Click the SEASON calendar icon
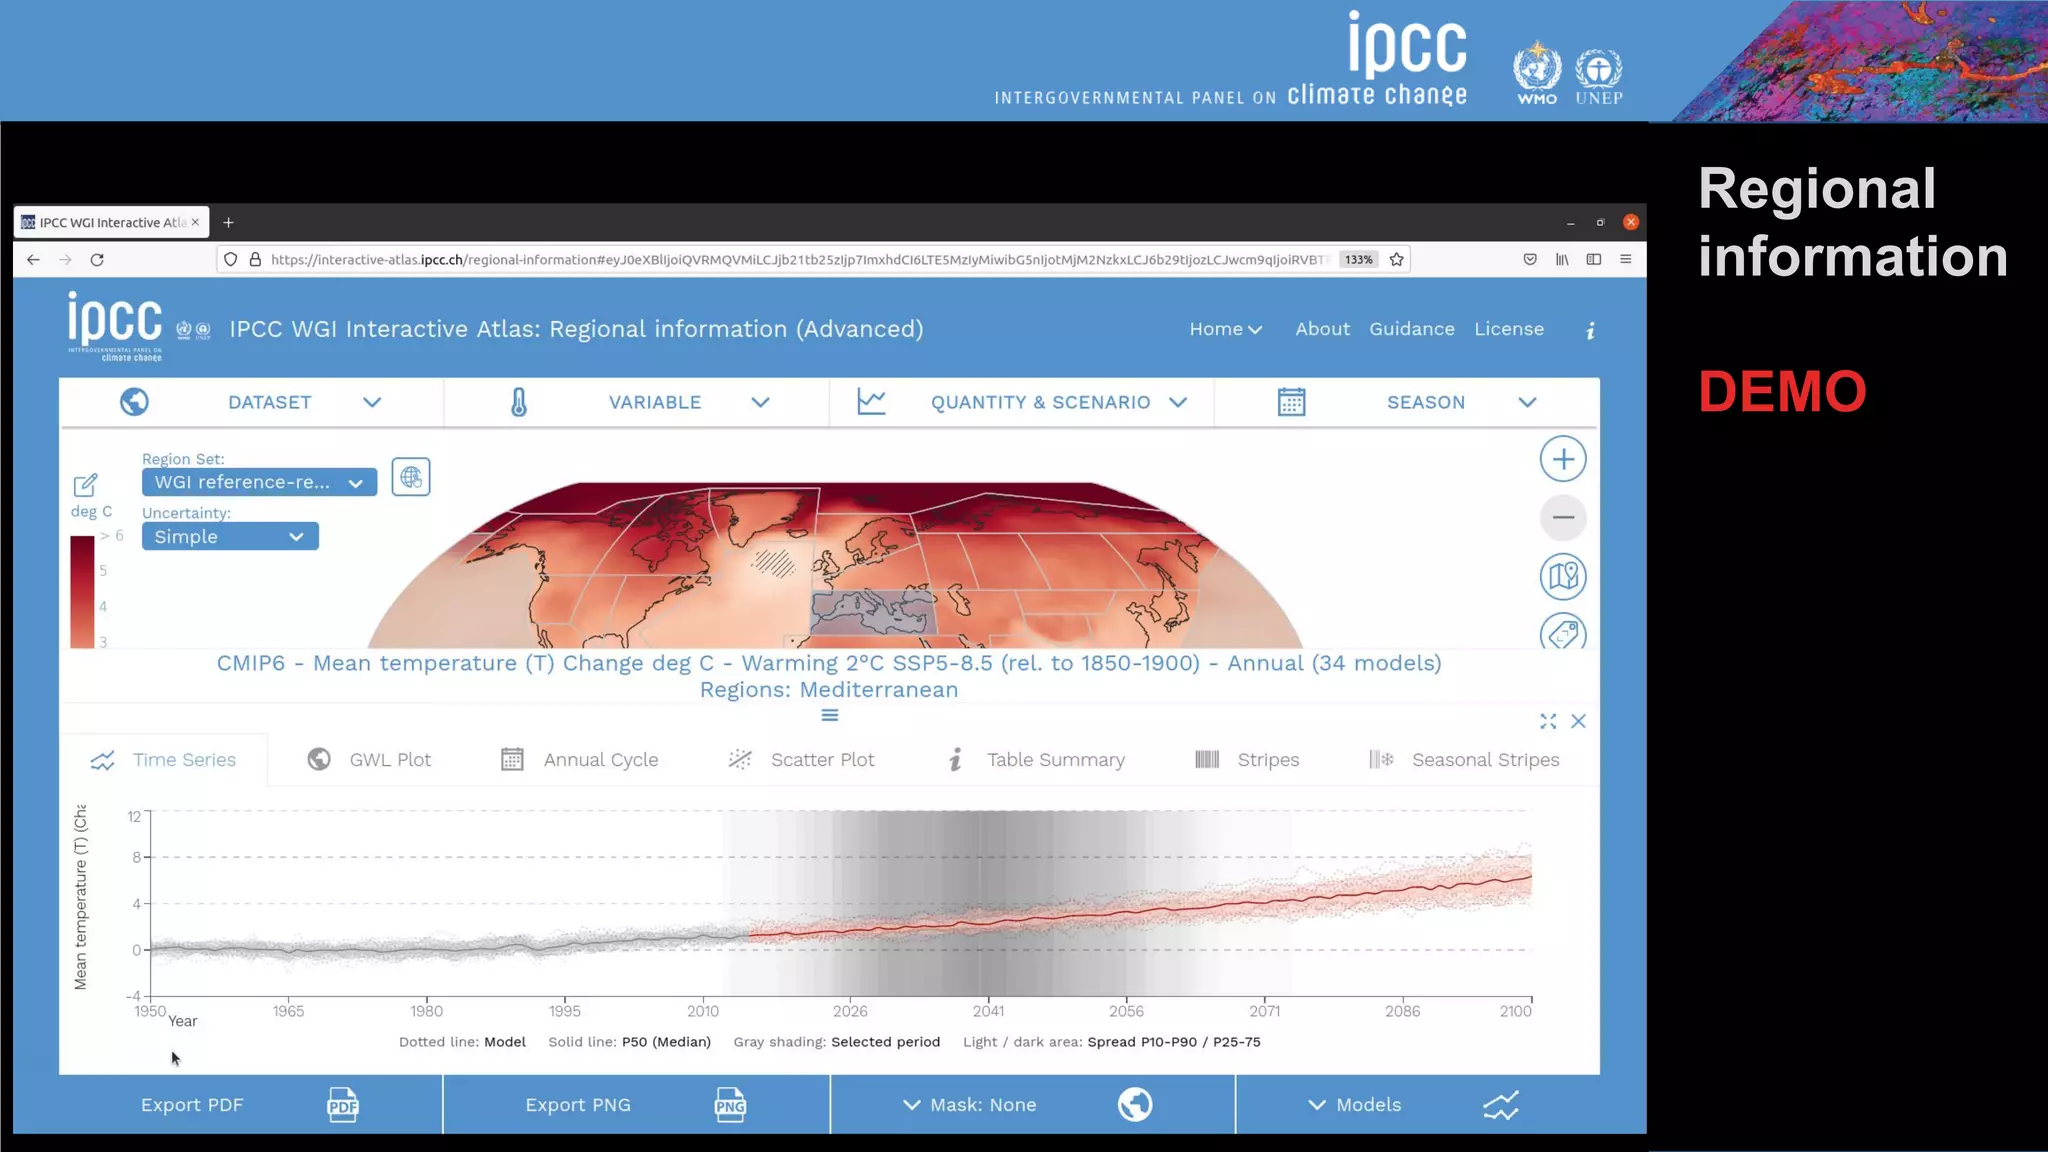This screenshot has height=1152, width=2048. point(1291,402)
